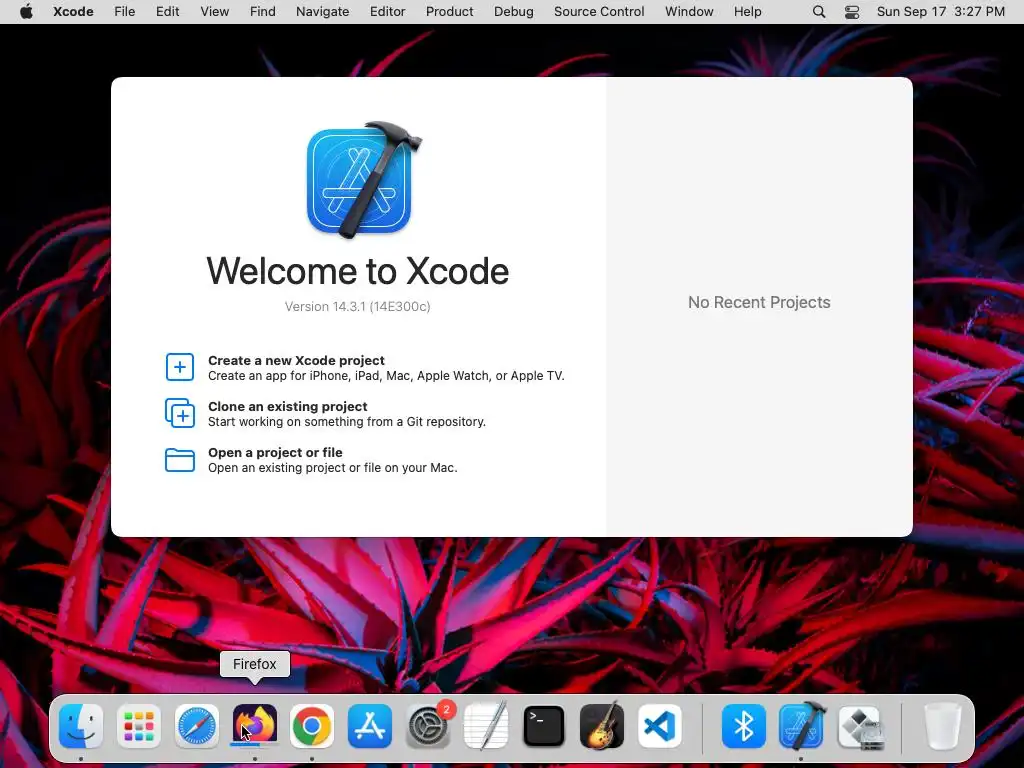Open Spotlight search in menu bar

[x=819, y=12]
